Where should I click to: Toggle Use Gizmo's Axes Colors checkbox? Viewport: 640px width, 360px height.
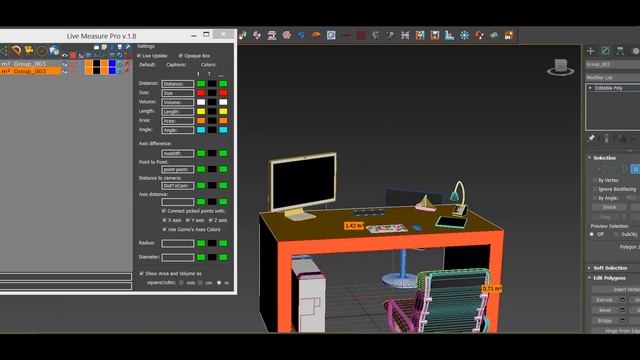[x=164, y=229]
